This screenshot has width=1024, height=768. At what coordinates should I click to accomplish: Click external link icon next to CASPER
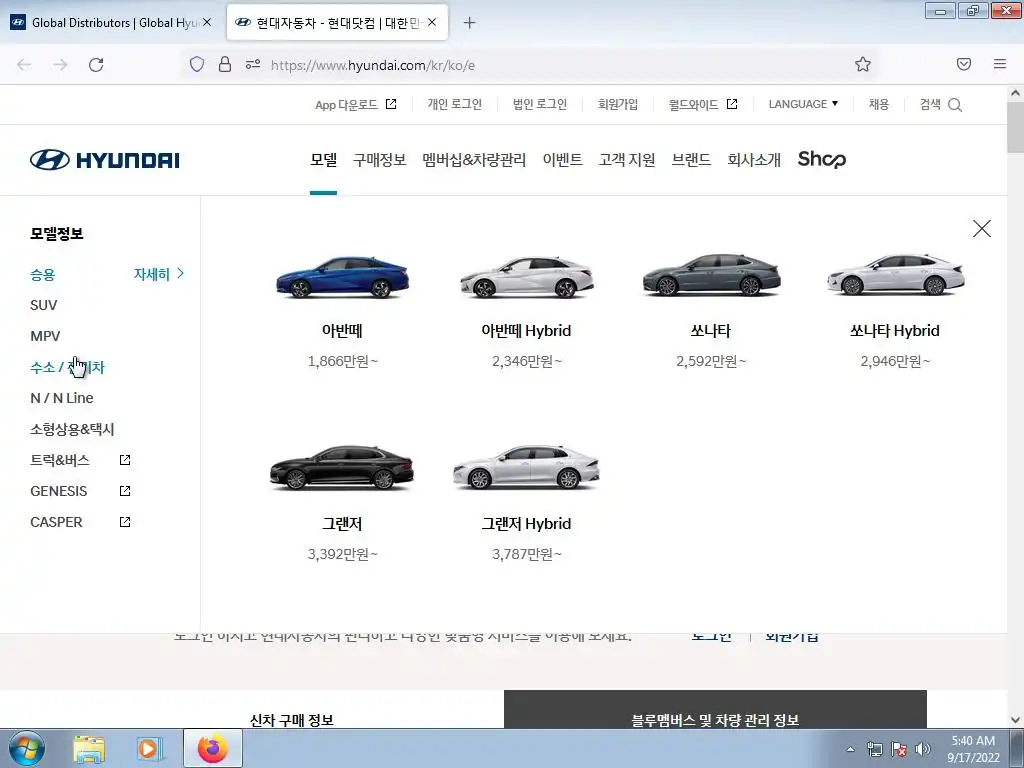click(x=125, y=522)
